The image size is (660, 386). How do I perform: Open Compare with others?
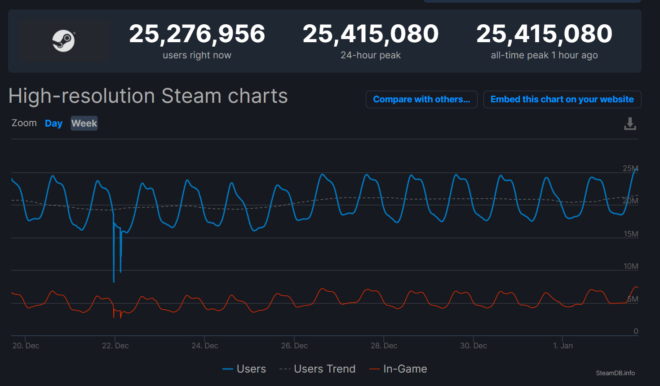(421, 99)
